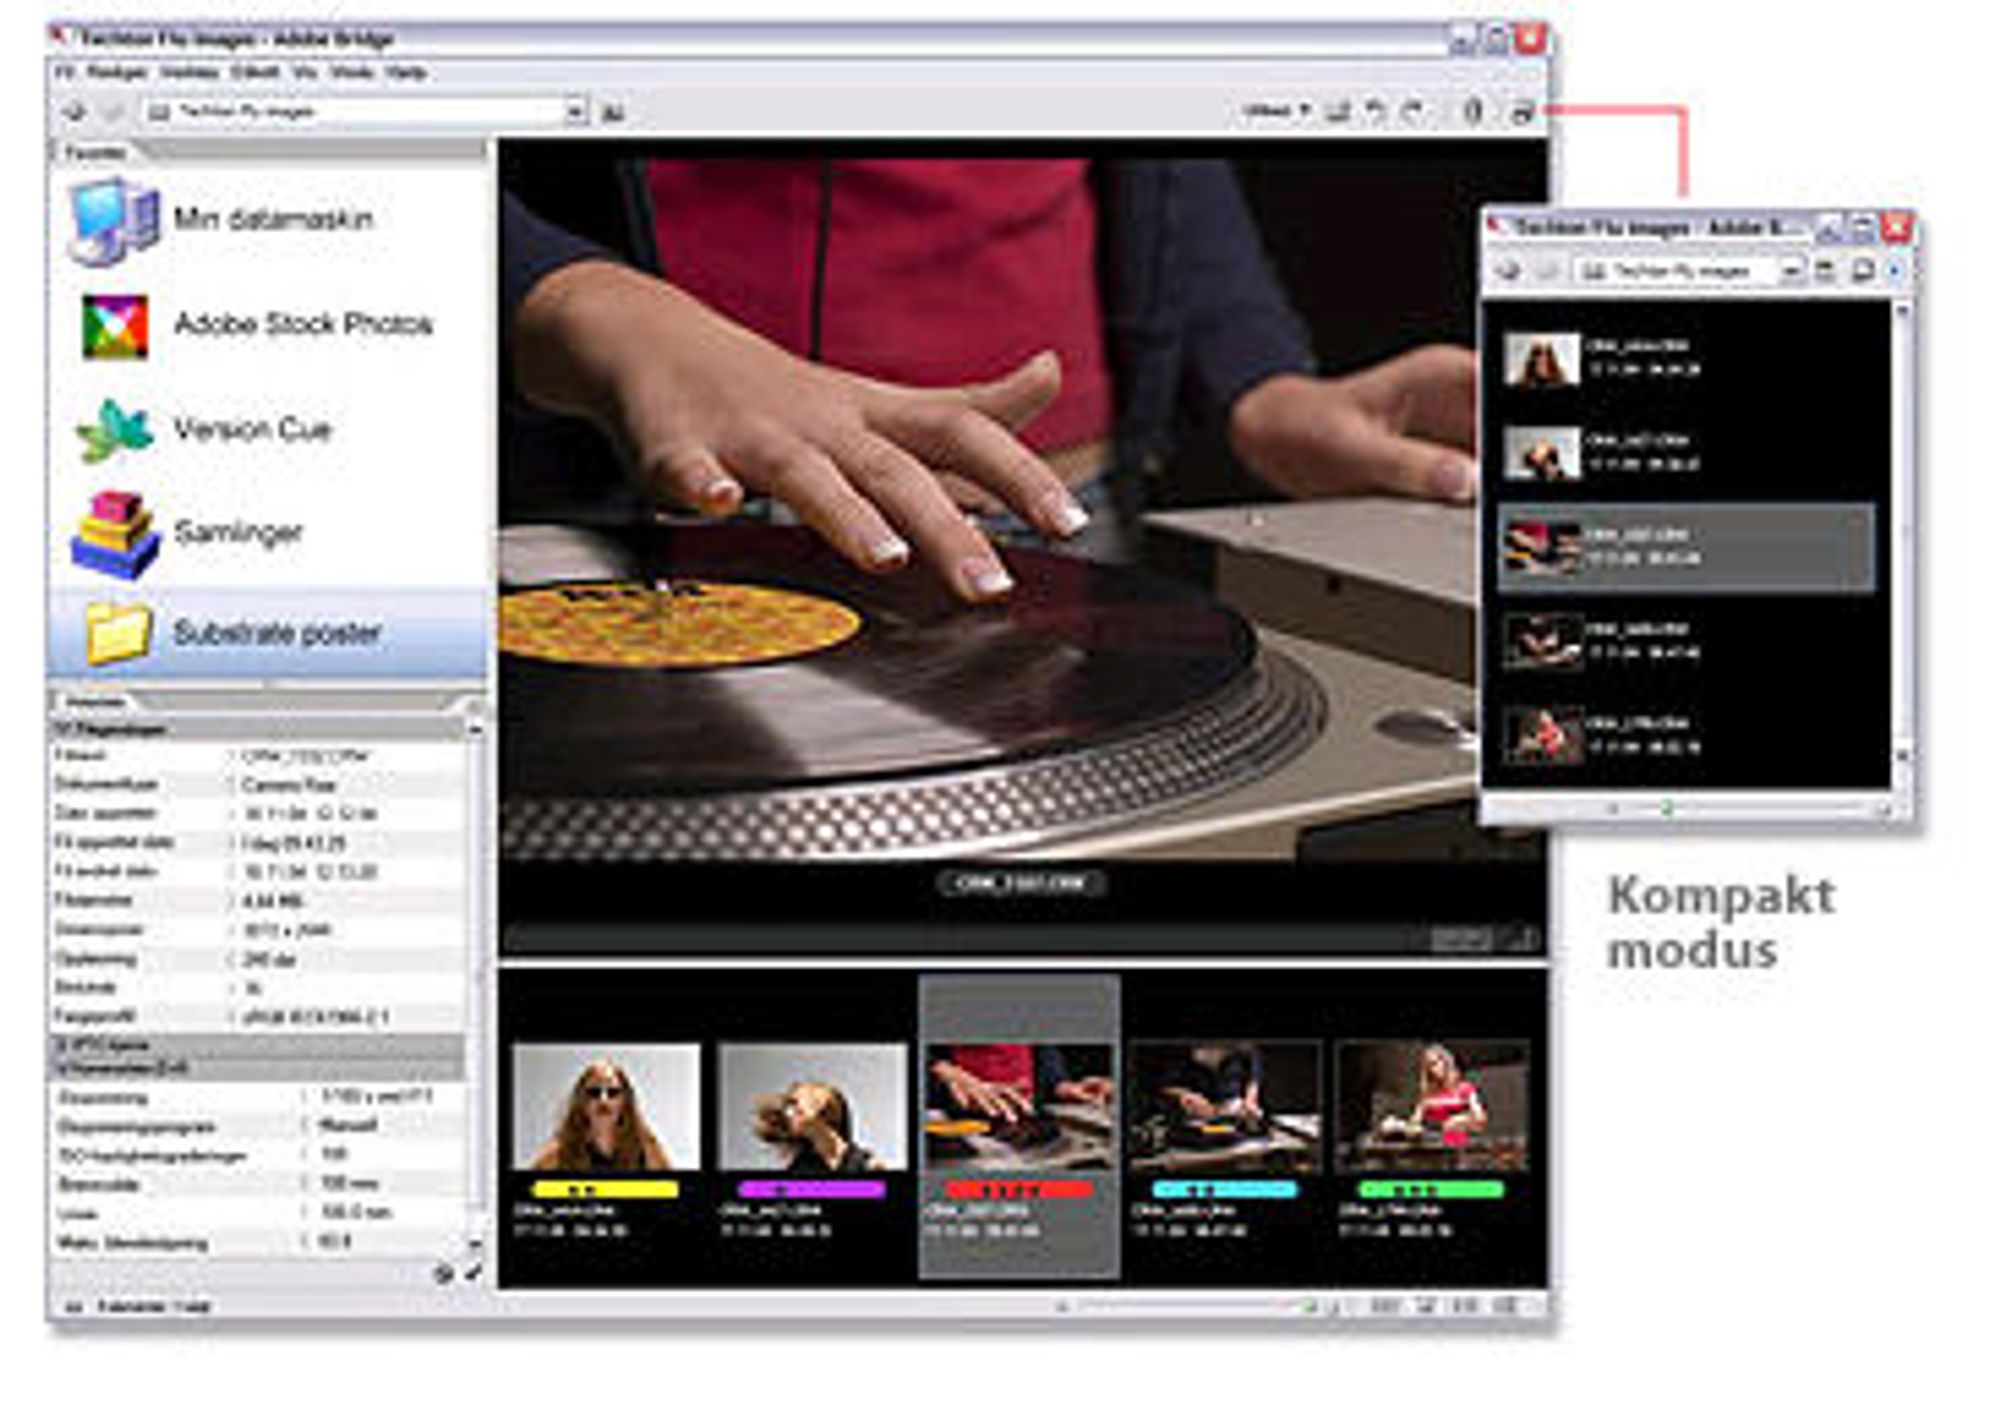This screenshot has height=1426, width=2000.
Task: Collapse the Kameradata (Exif) section
Action: coord(61,1068)
